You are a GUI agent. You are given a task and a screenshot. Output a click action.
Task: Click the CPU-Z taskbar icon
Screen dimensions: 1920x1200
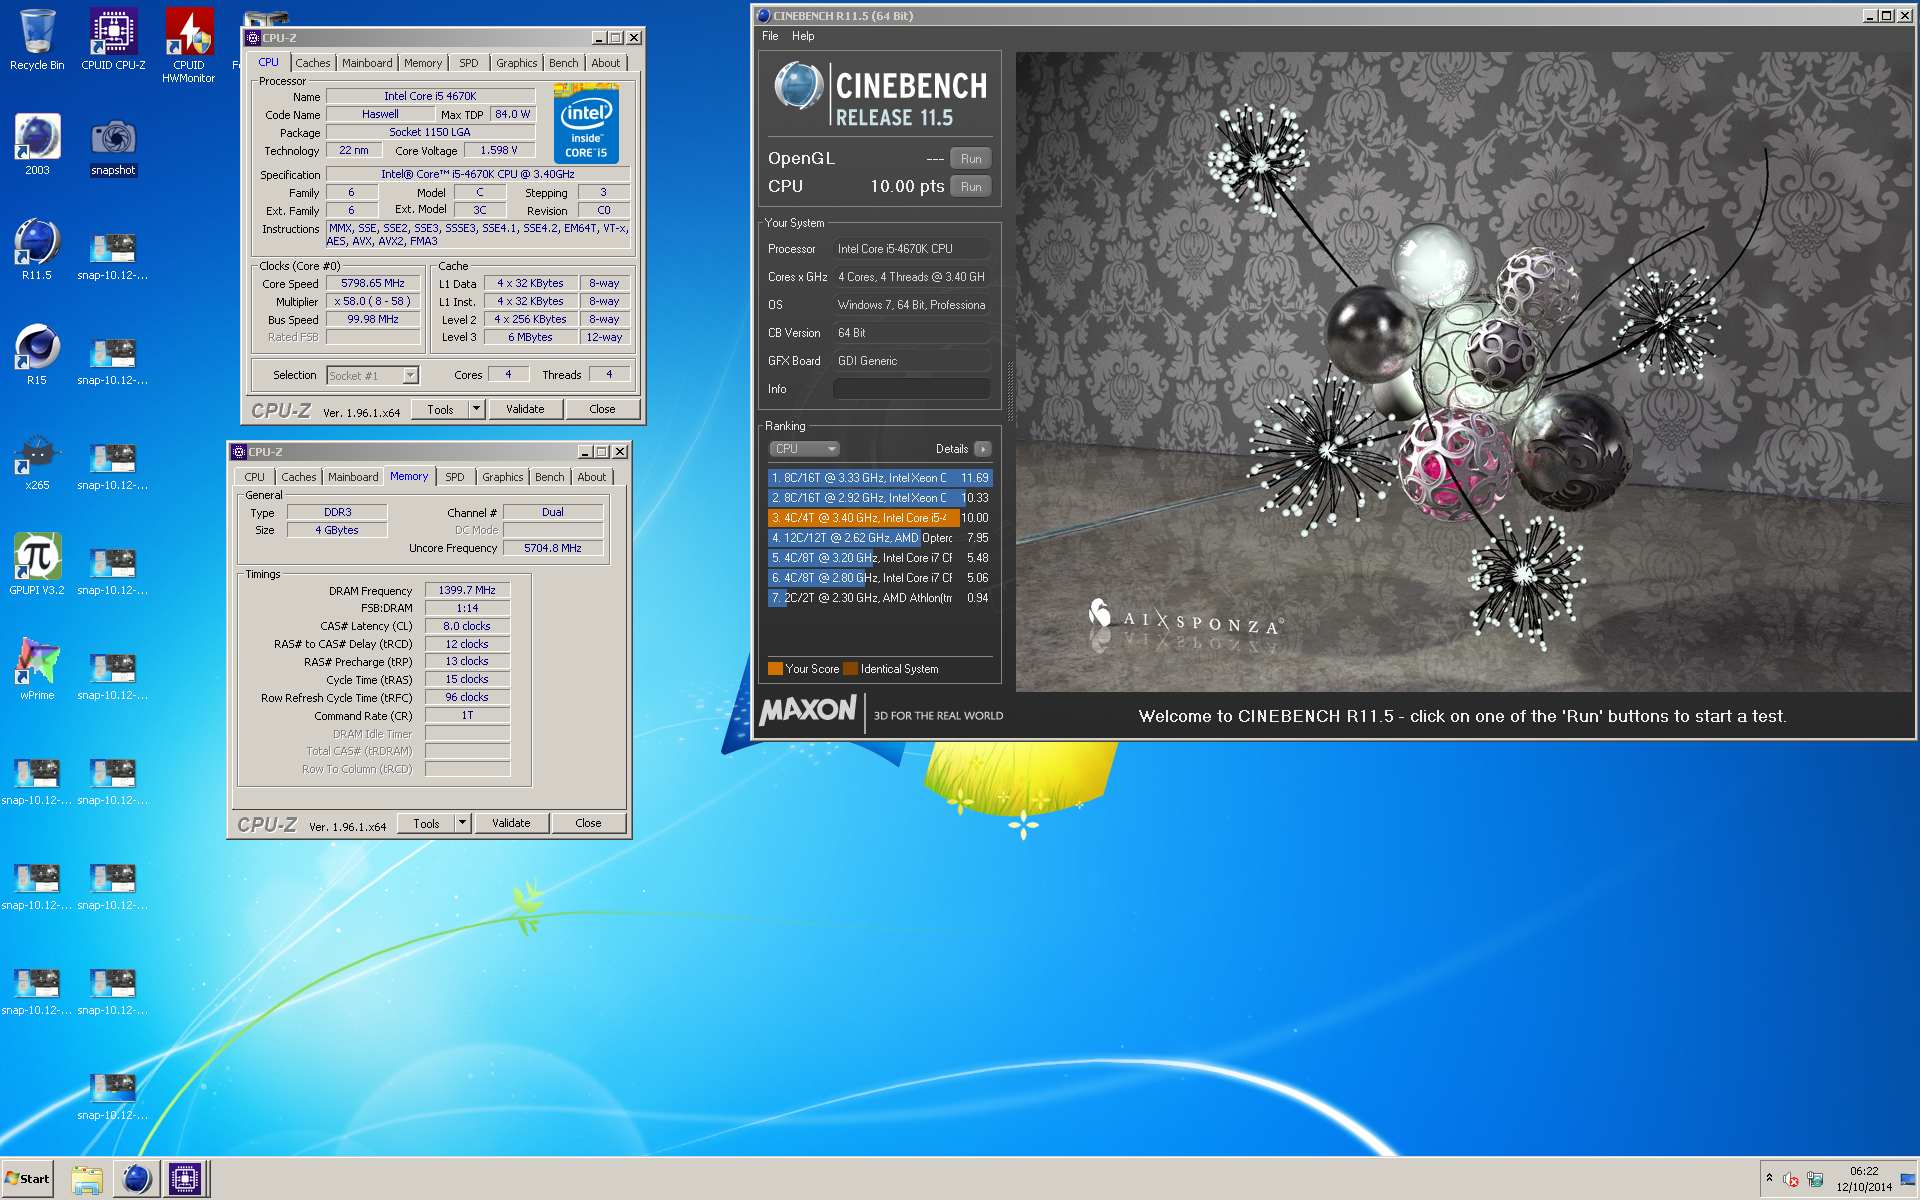(x=186, y=1179)
